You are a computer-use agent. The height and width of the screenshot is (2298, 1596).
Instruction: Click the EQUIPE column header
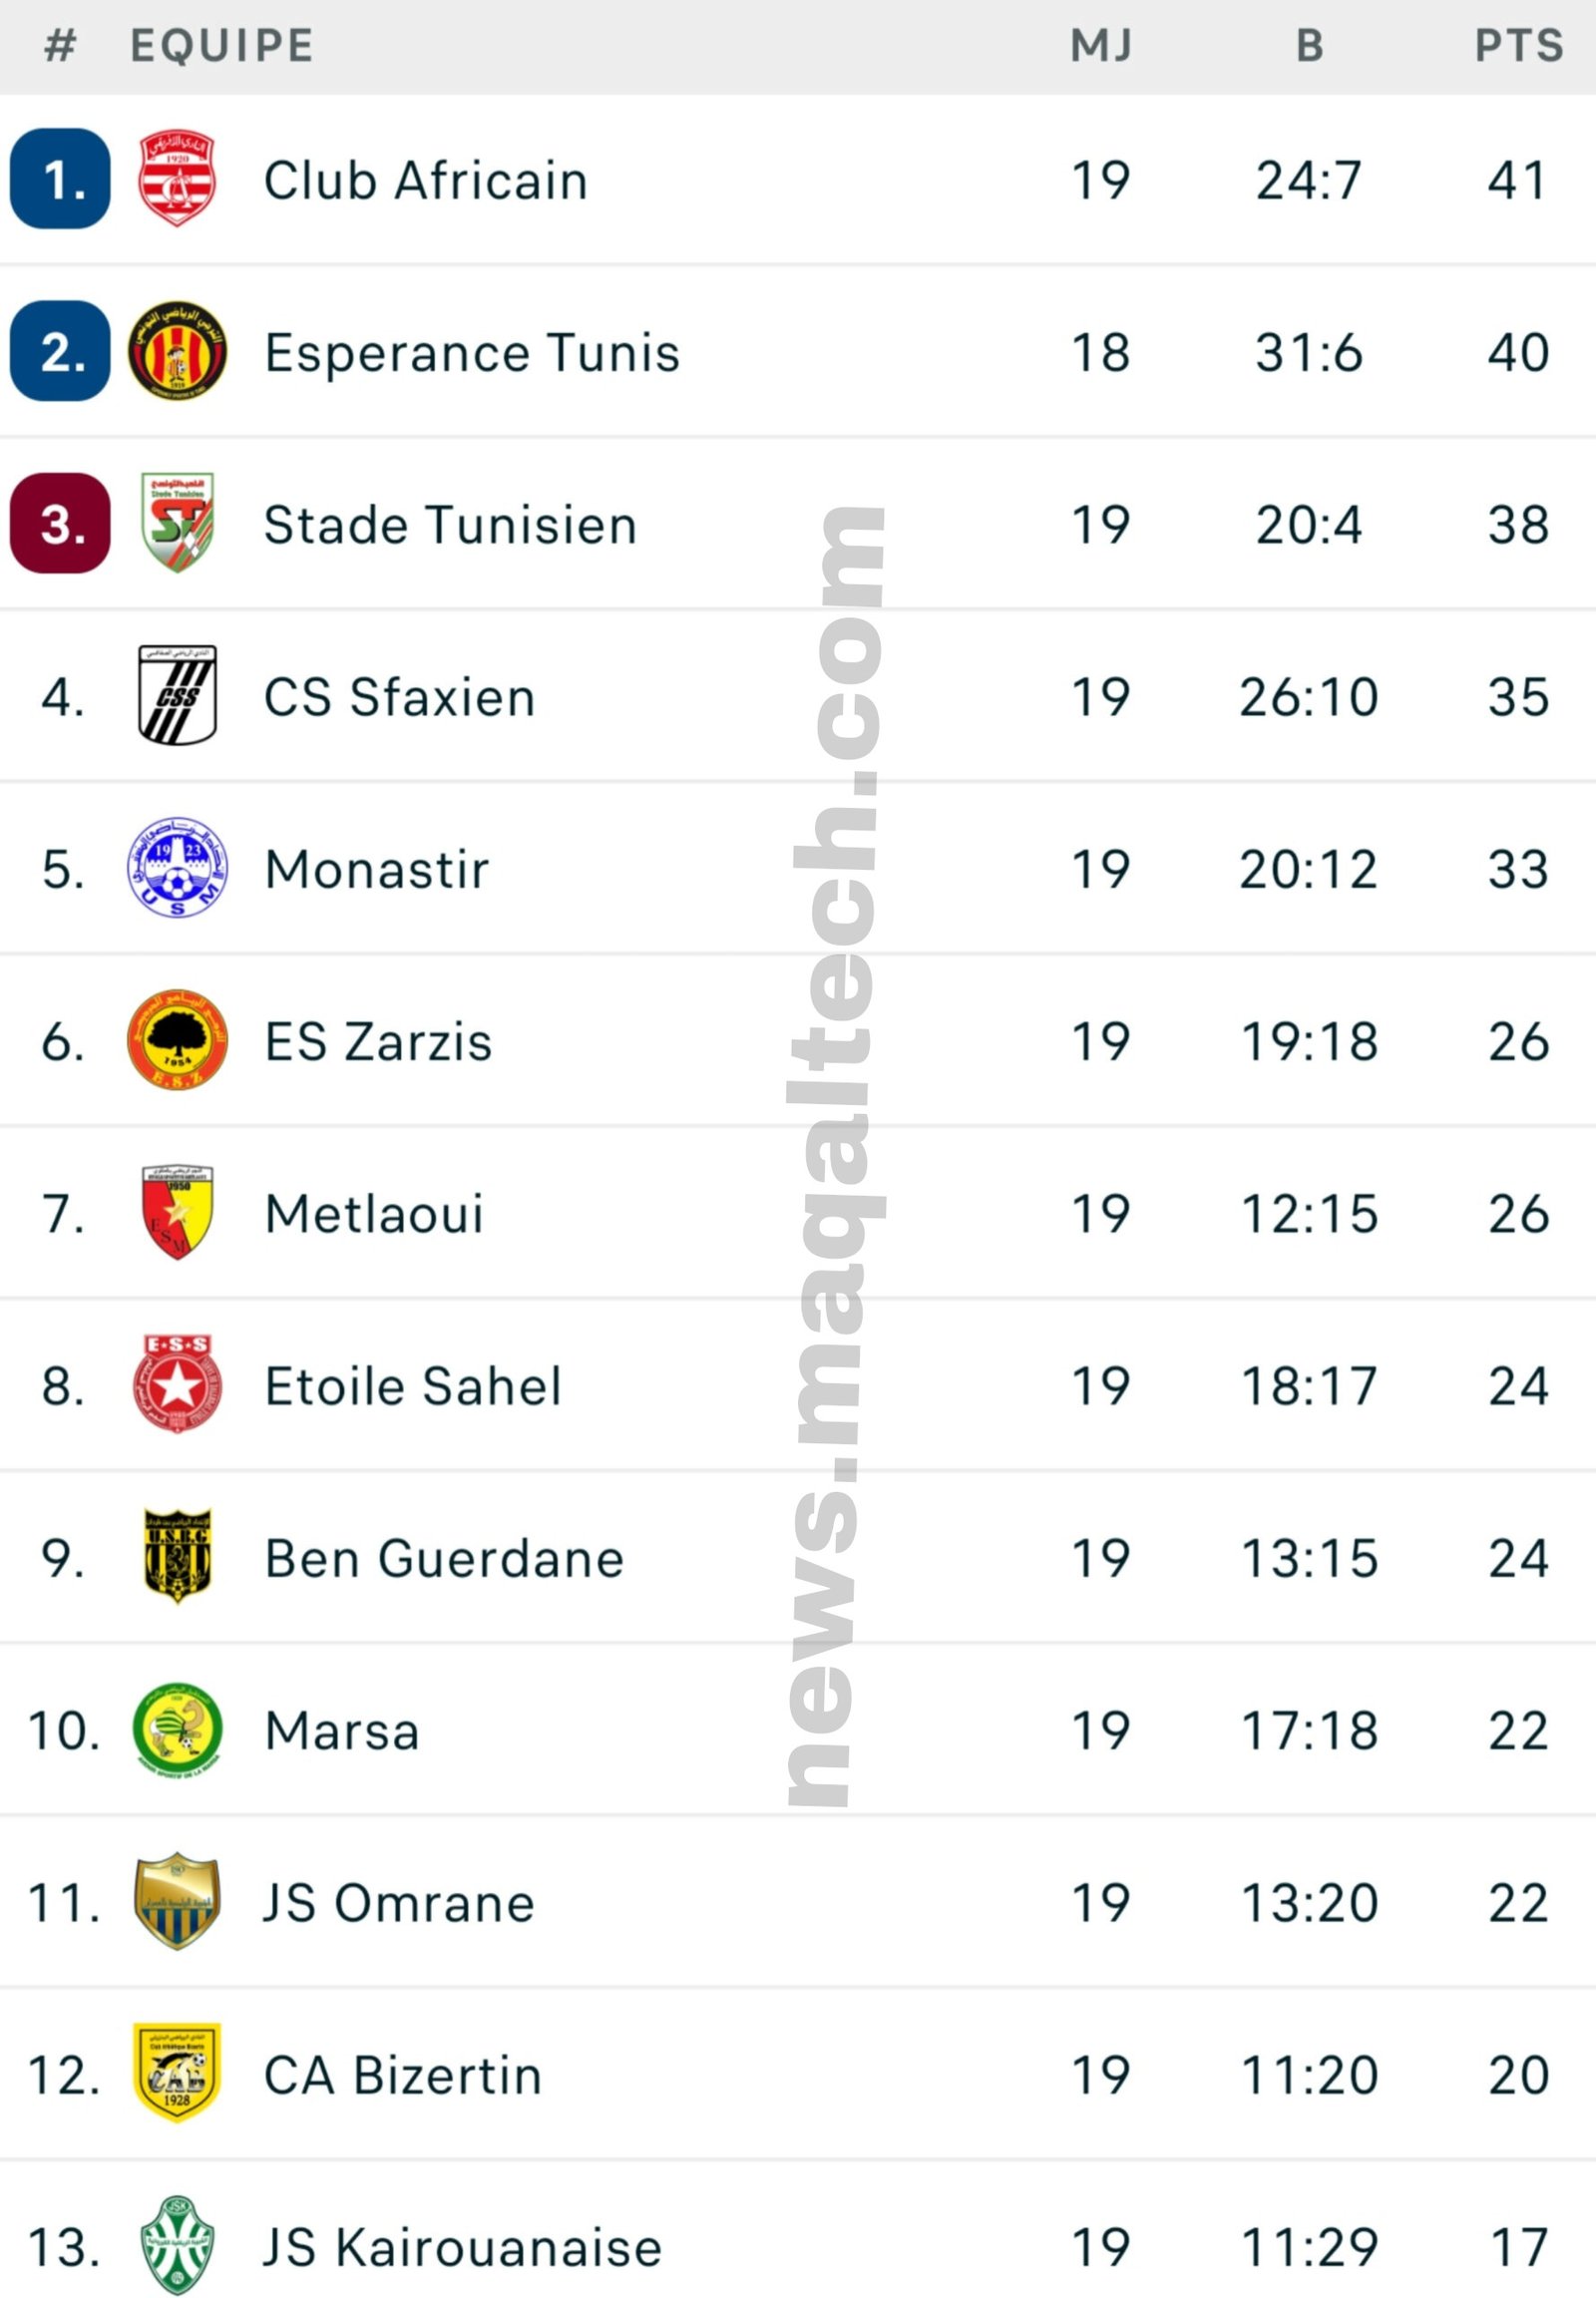[222, 46]
